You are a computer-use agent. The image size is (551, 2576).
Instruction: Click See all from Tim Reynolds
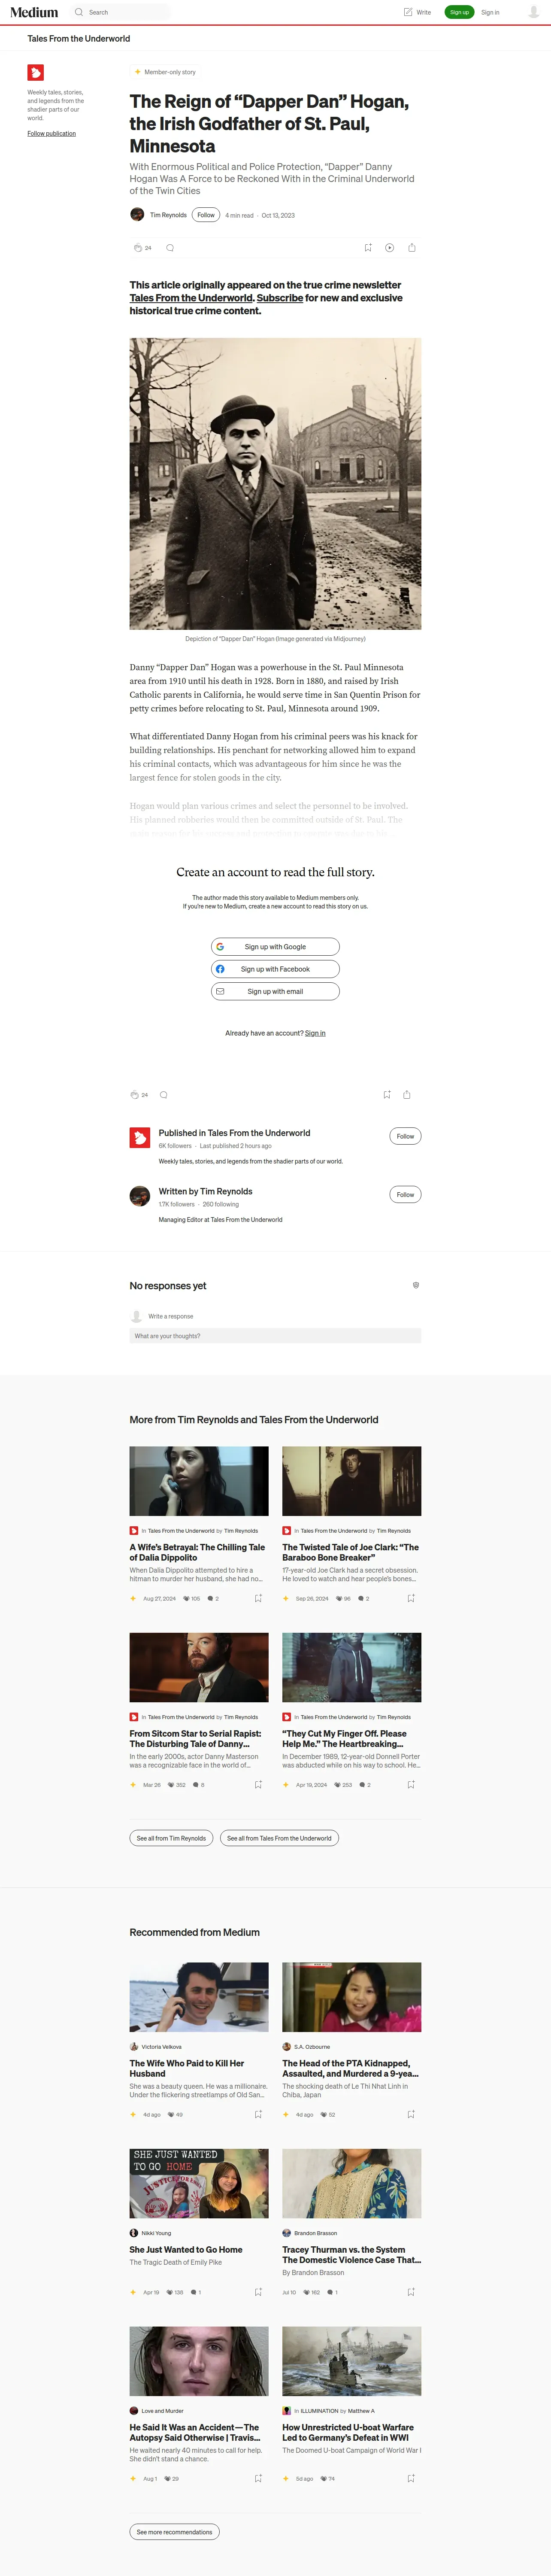click(x=171, y=1838)
